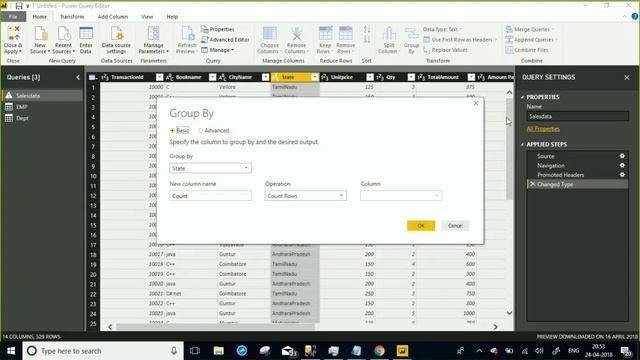This screenshot has width=640, height=360.
Task: Open the Manage dropdown in the Query group
Action: (x=218, y=50)
